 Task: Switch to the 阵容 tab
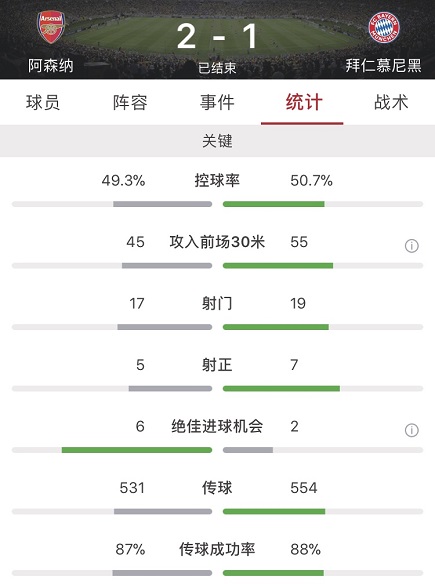130,102
